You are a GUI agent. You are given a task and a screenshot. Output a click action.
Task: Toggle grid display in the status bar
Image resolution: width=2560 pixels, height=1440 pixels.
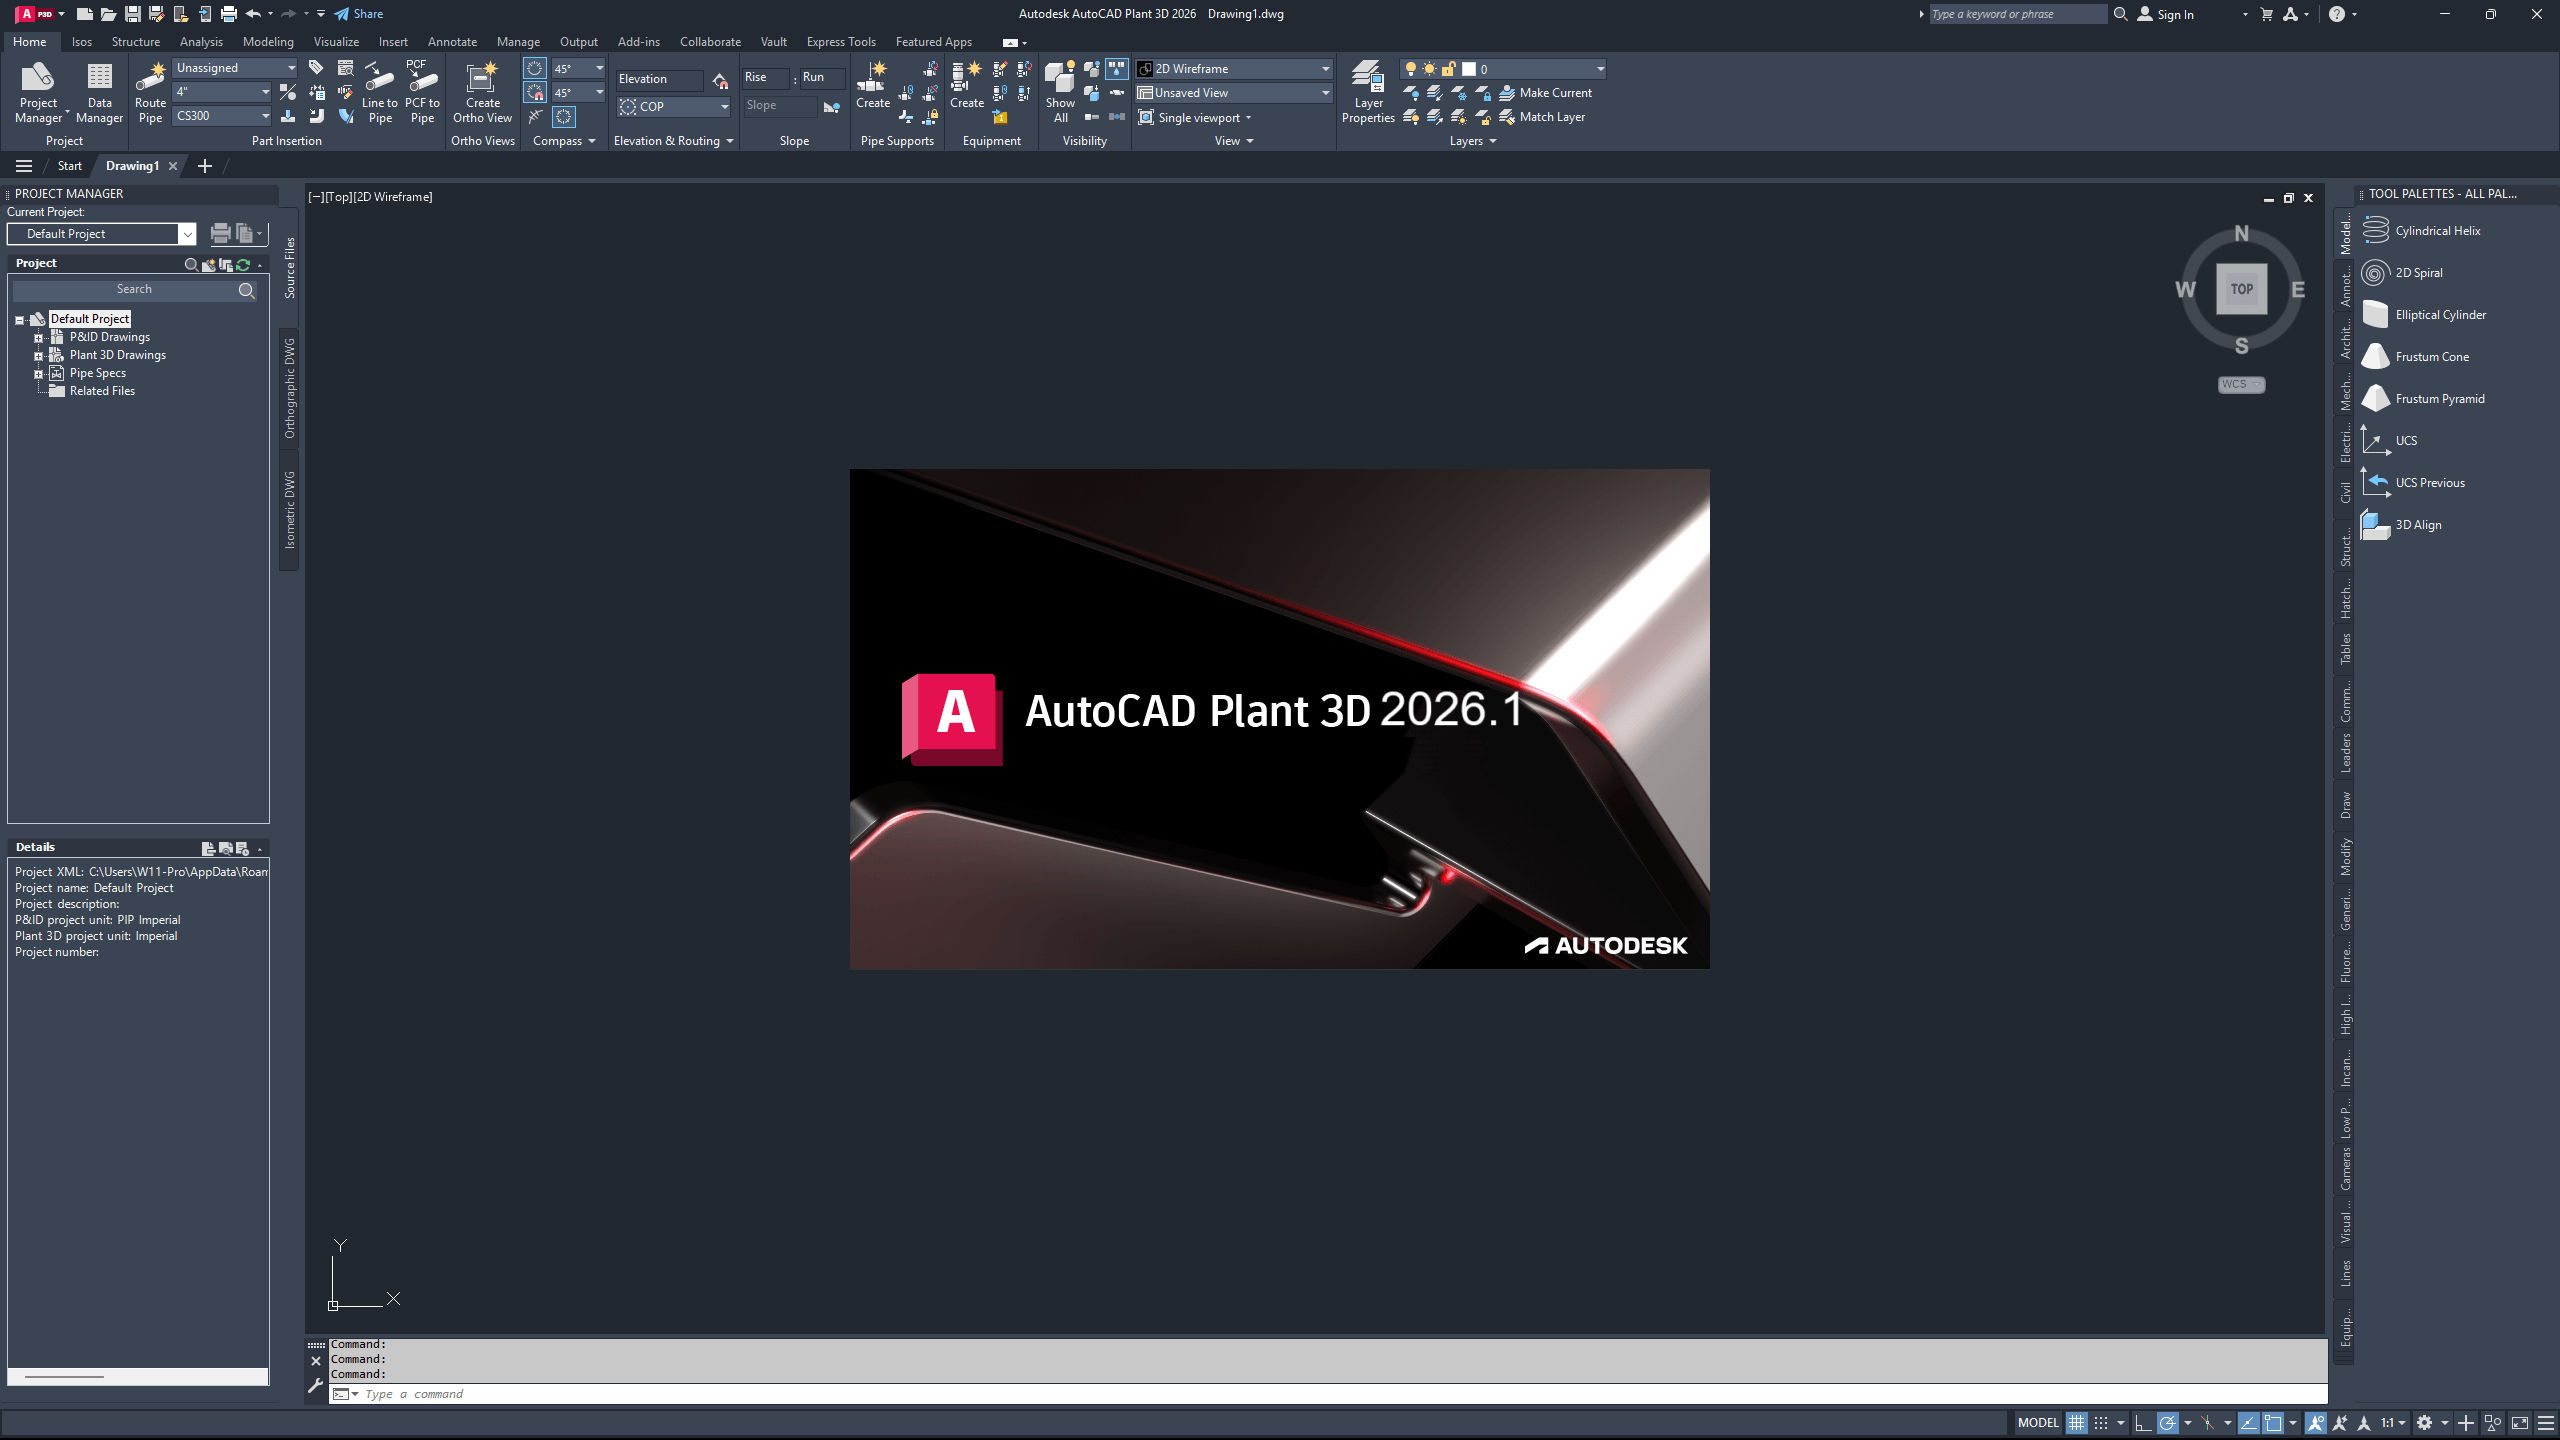[2077, 1422]
